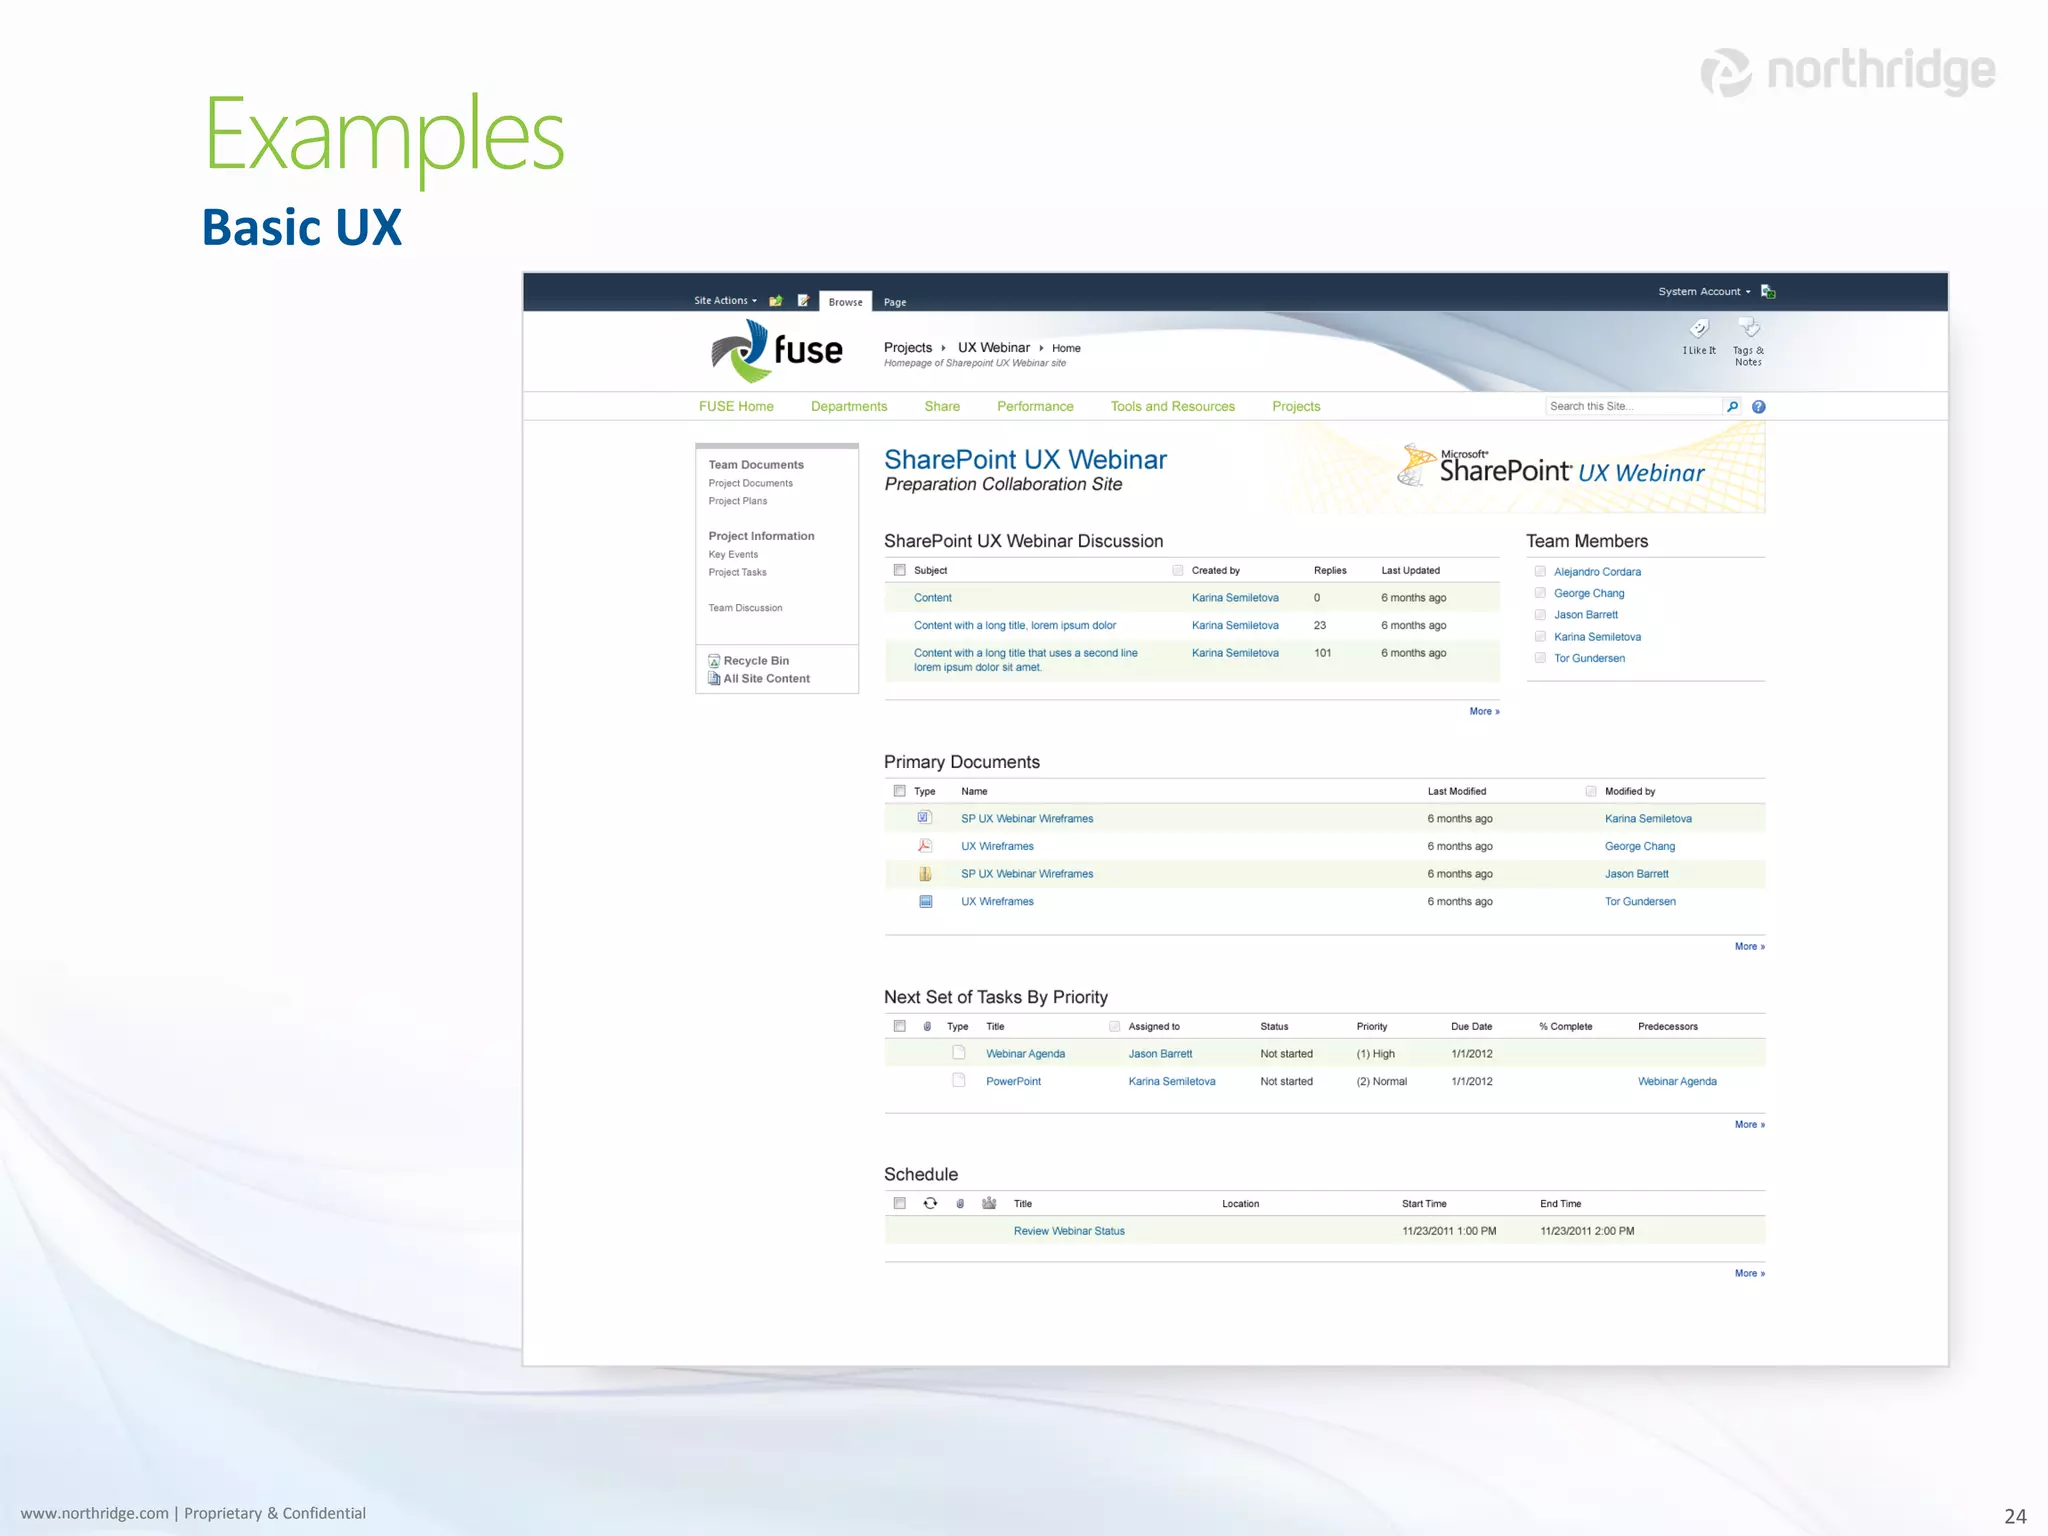This screenshot has height=1536, width=2048.
Task: Toggle select-all checkbox in Tasks list
Action: point(899,1026)
